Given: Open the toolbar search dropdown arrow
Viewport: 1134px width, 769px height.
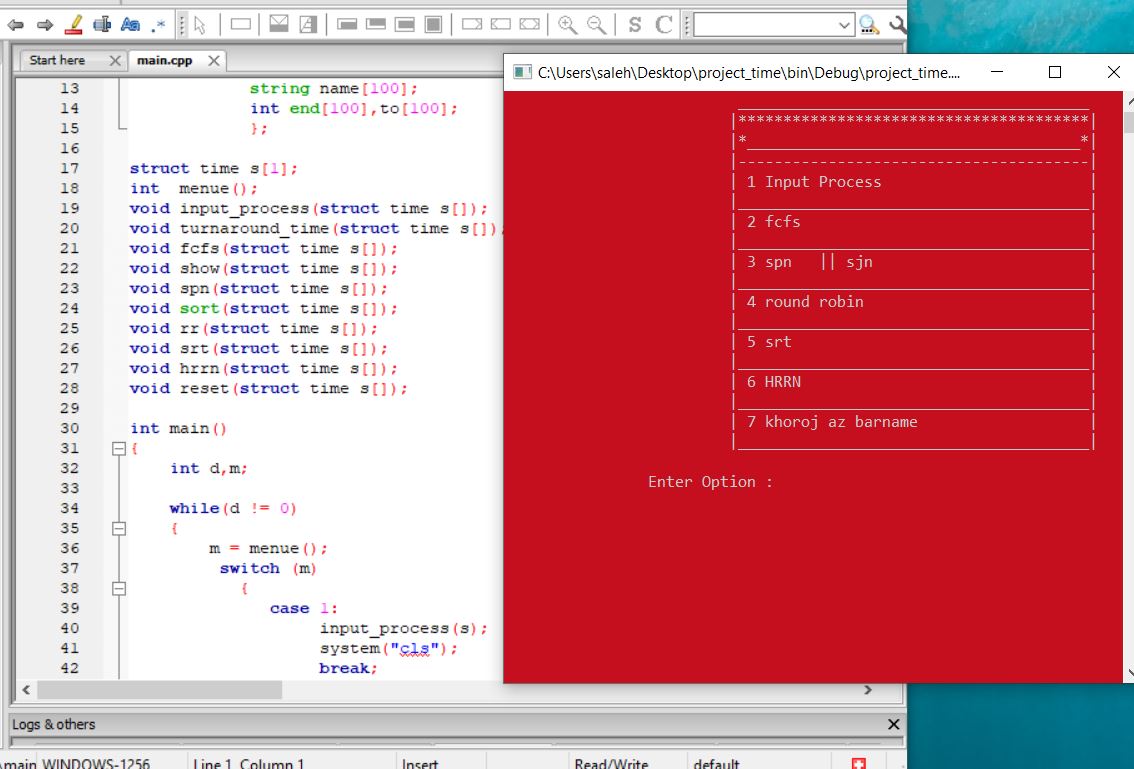Looking at the screenshot, I should click(845, 24).
